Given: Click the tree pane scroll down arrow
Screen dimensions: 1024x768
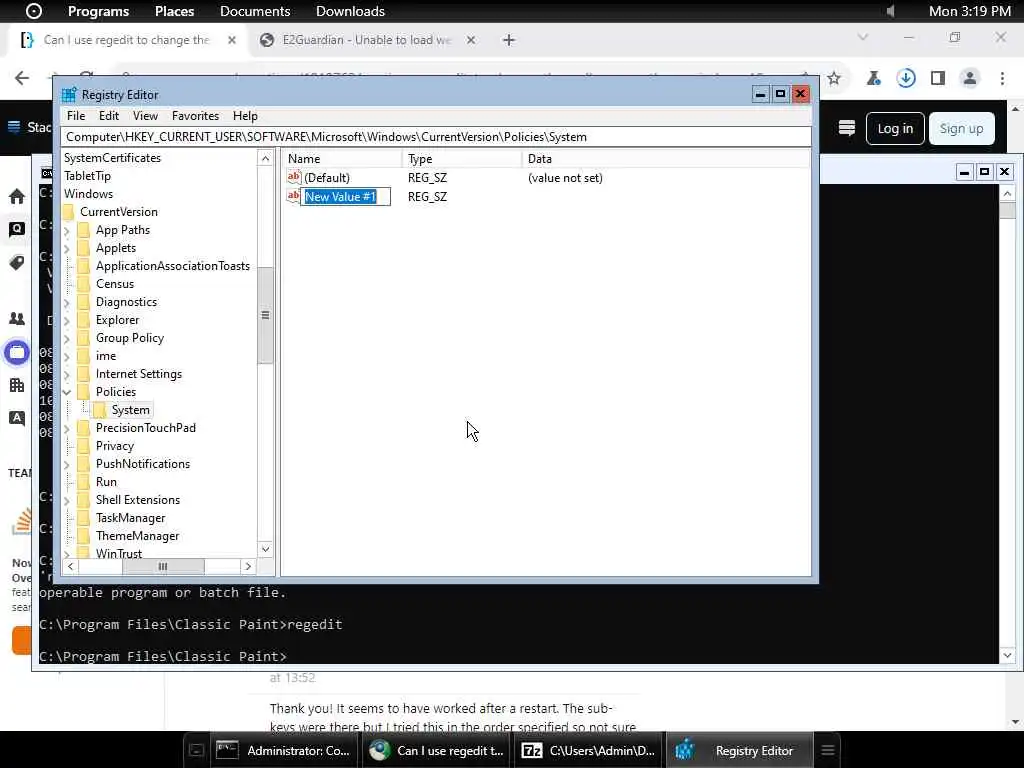Looking at the screenshot, I should click(265, 549).
